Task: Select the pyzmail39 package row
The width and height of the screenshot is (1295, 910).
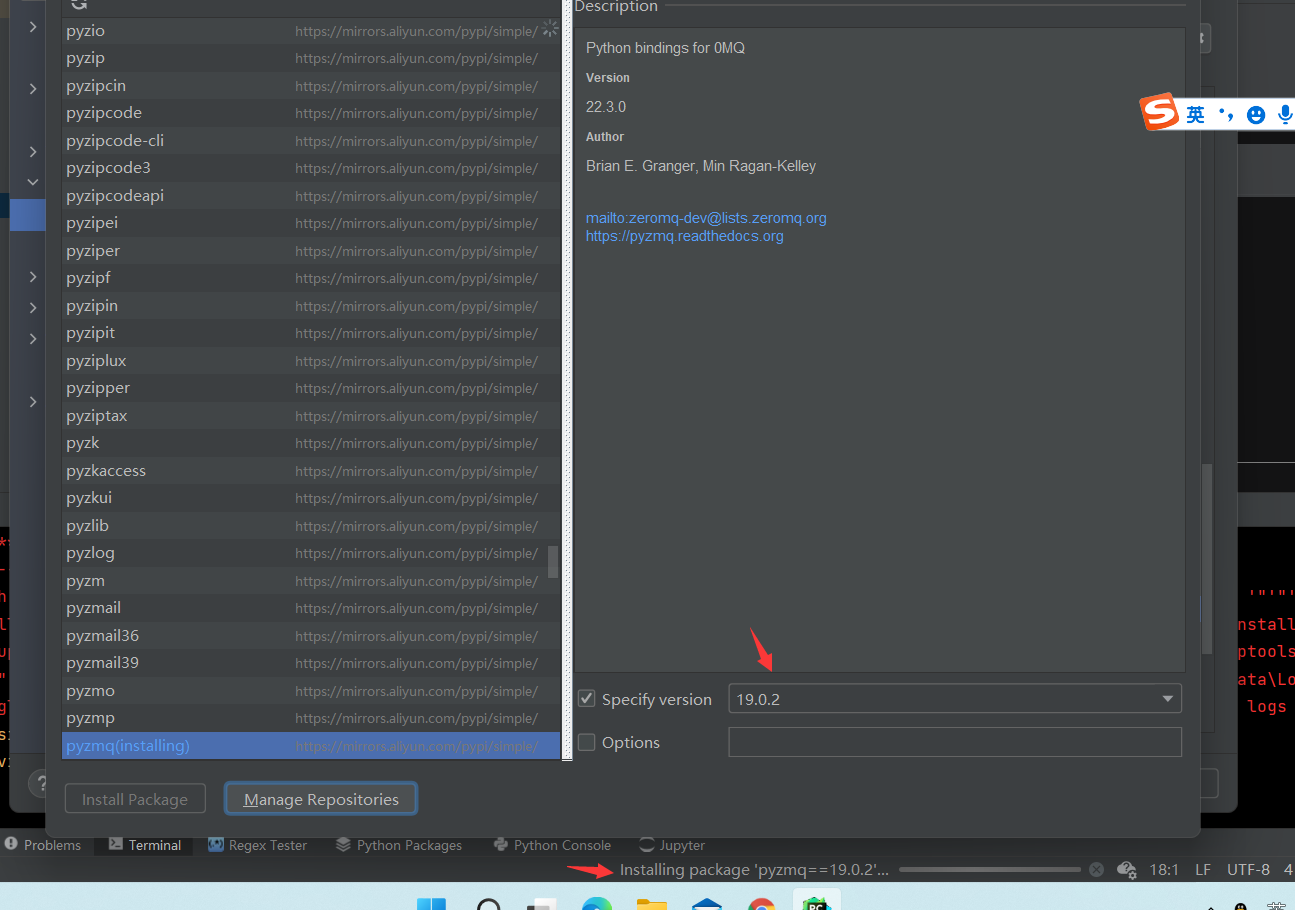Action: [x=311, y=663]
